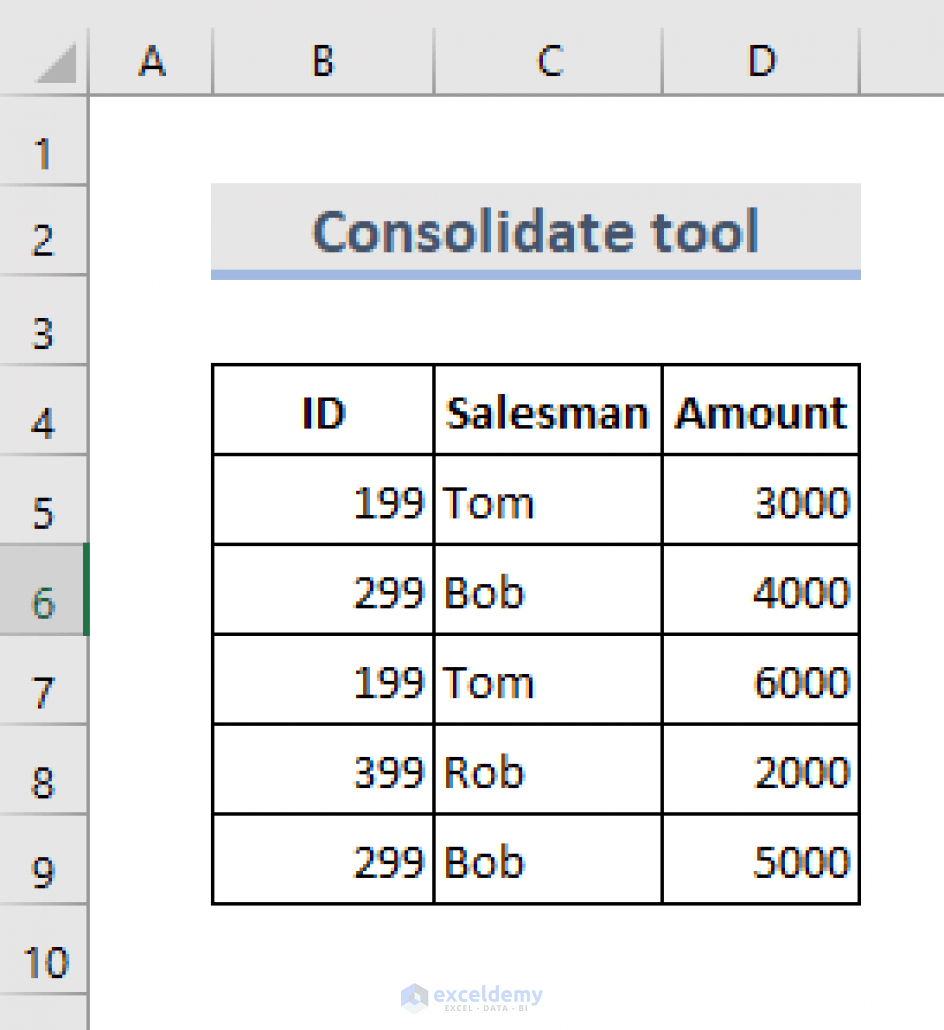Select column A header
The width and height of the screenshot is (944, 1030).
(152, 62)
